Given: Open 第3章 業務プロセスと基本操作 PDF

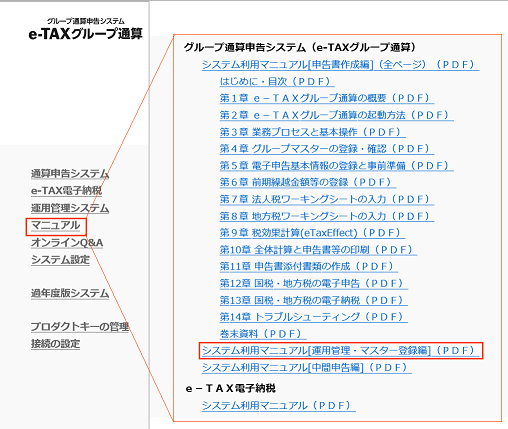Looking at the screenshot, I should pos(312,132).
